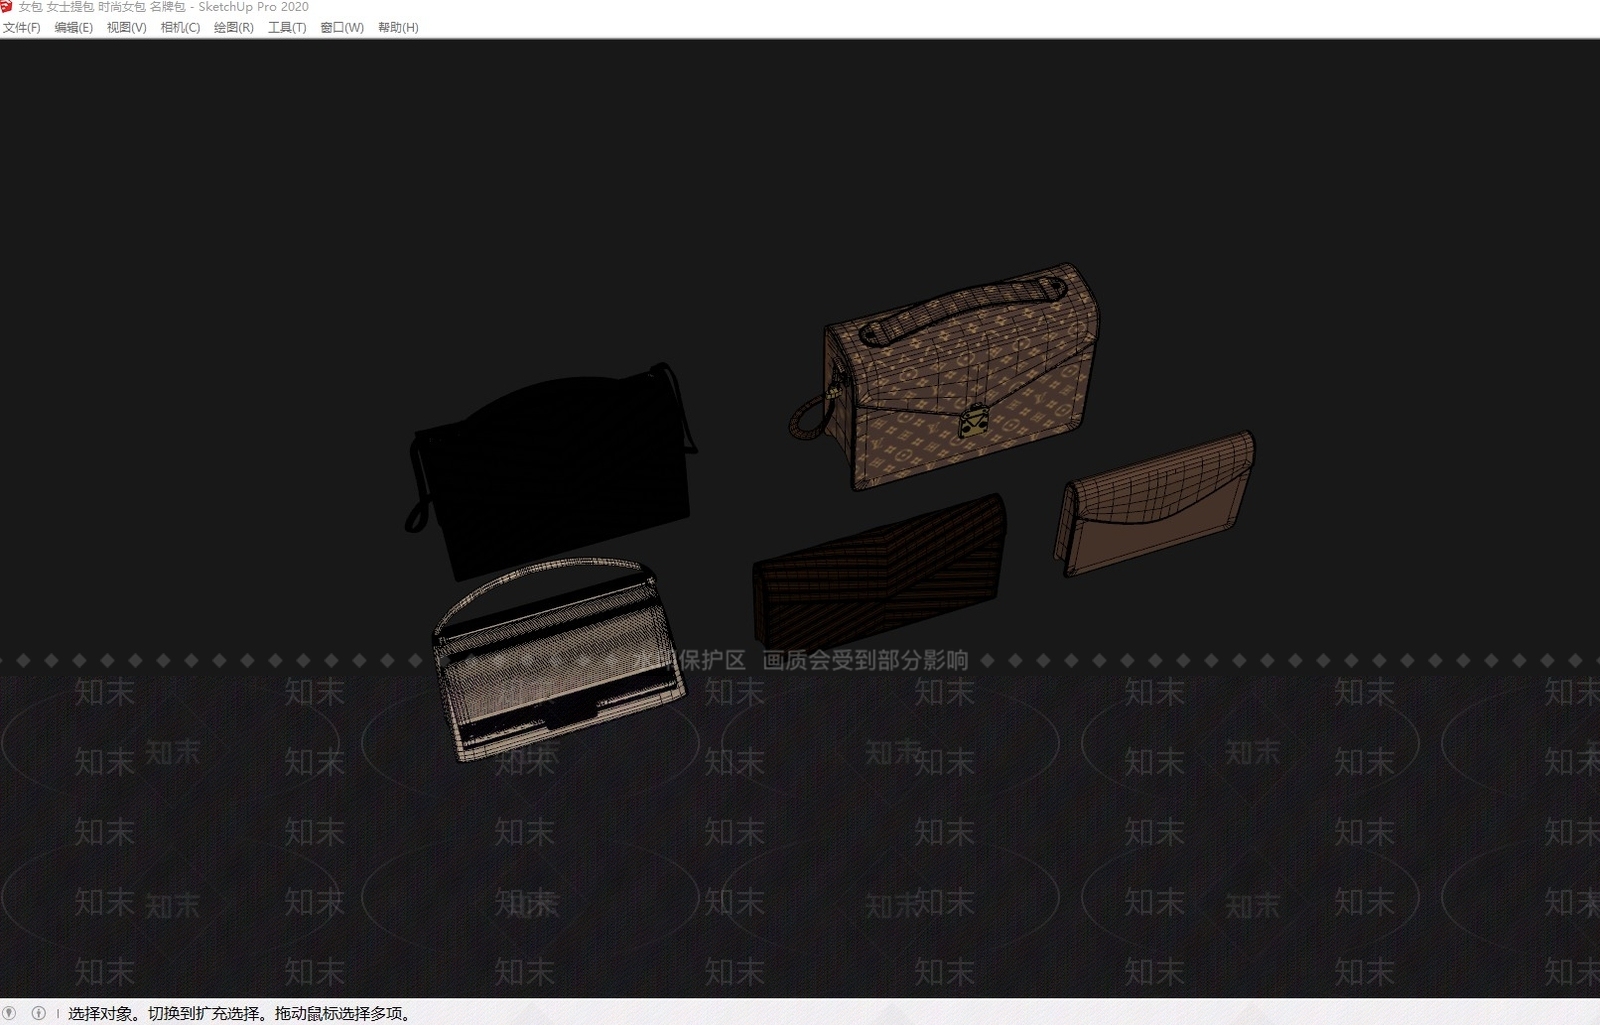Screen dimensions: 1600x1025
Task: Click the geo-location icon in the status bar
Action: tap(10, 1013)
